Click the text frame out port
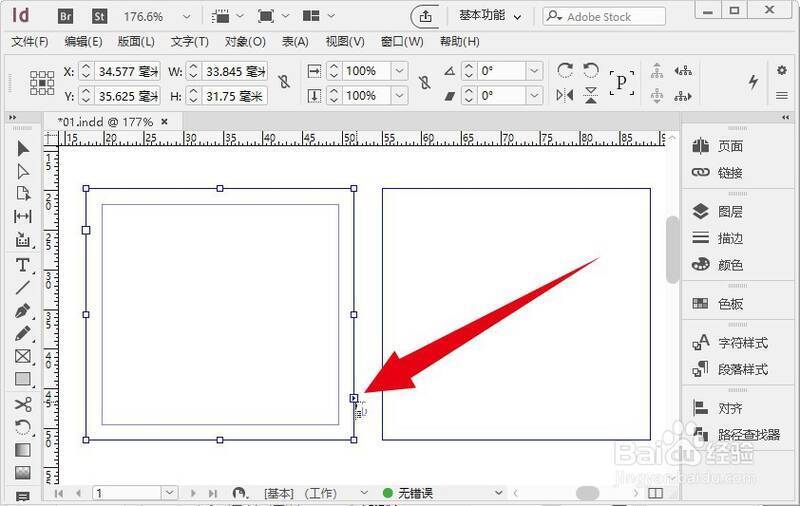 click(x=354, y=398)
